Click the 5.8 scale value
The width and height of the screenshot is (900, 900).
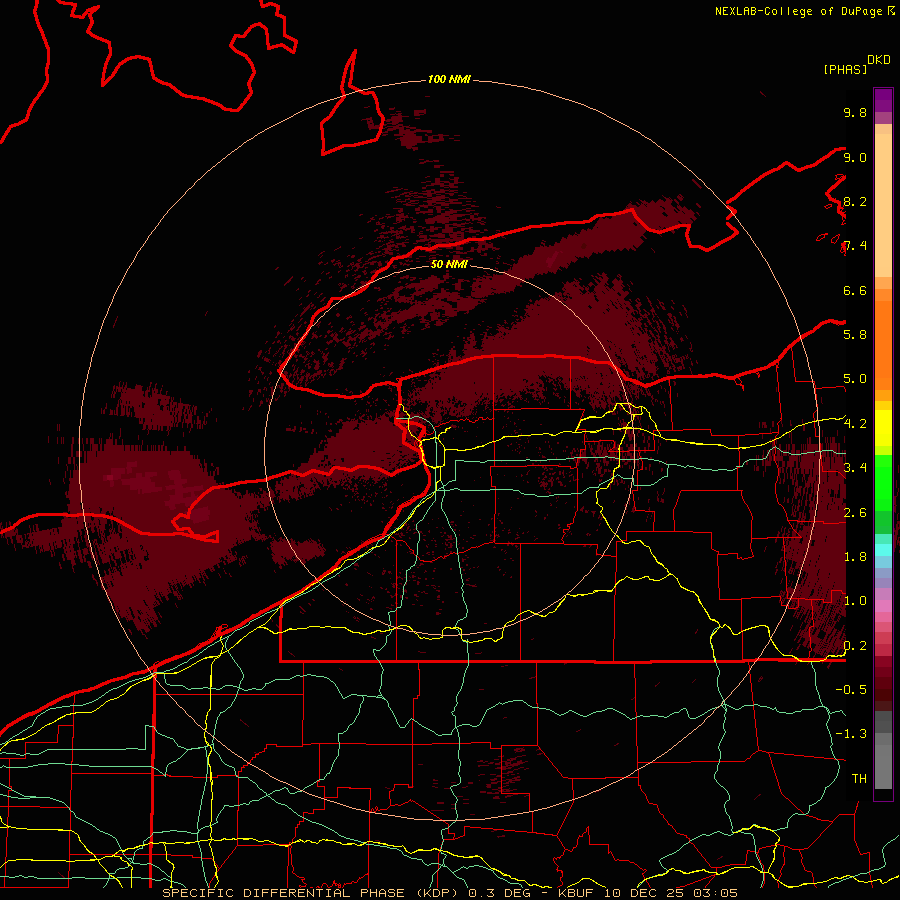(x=855, y=335)
